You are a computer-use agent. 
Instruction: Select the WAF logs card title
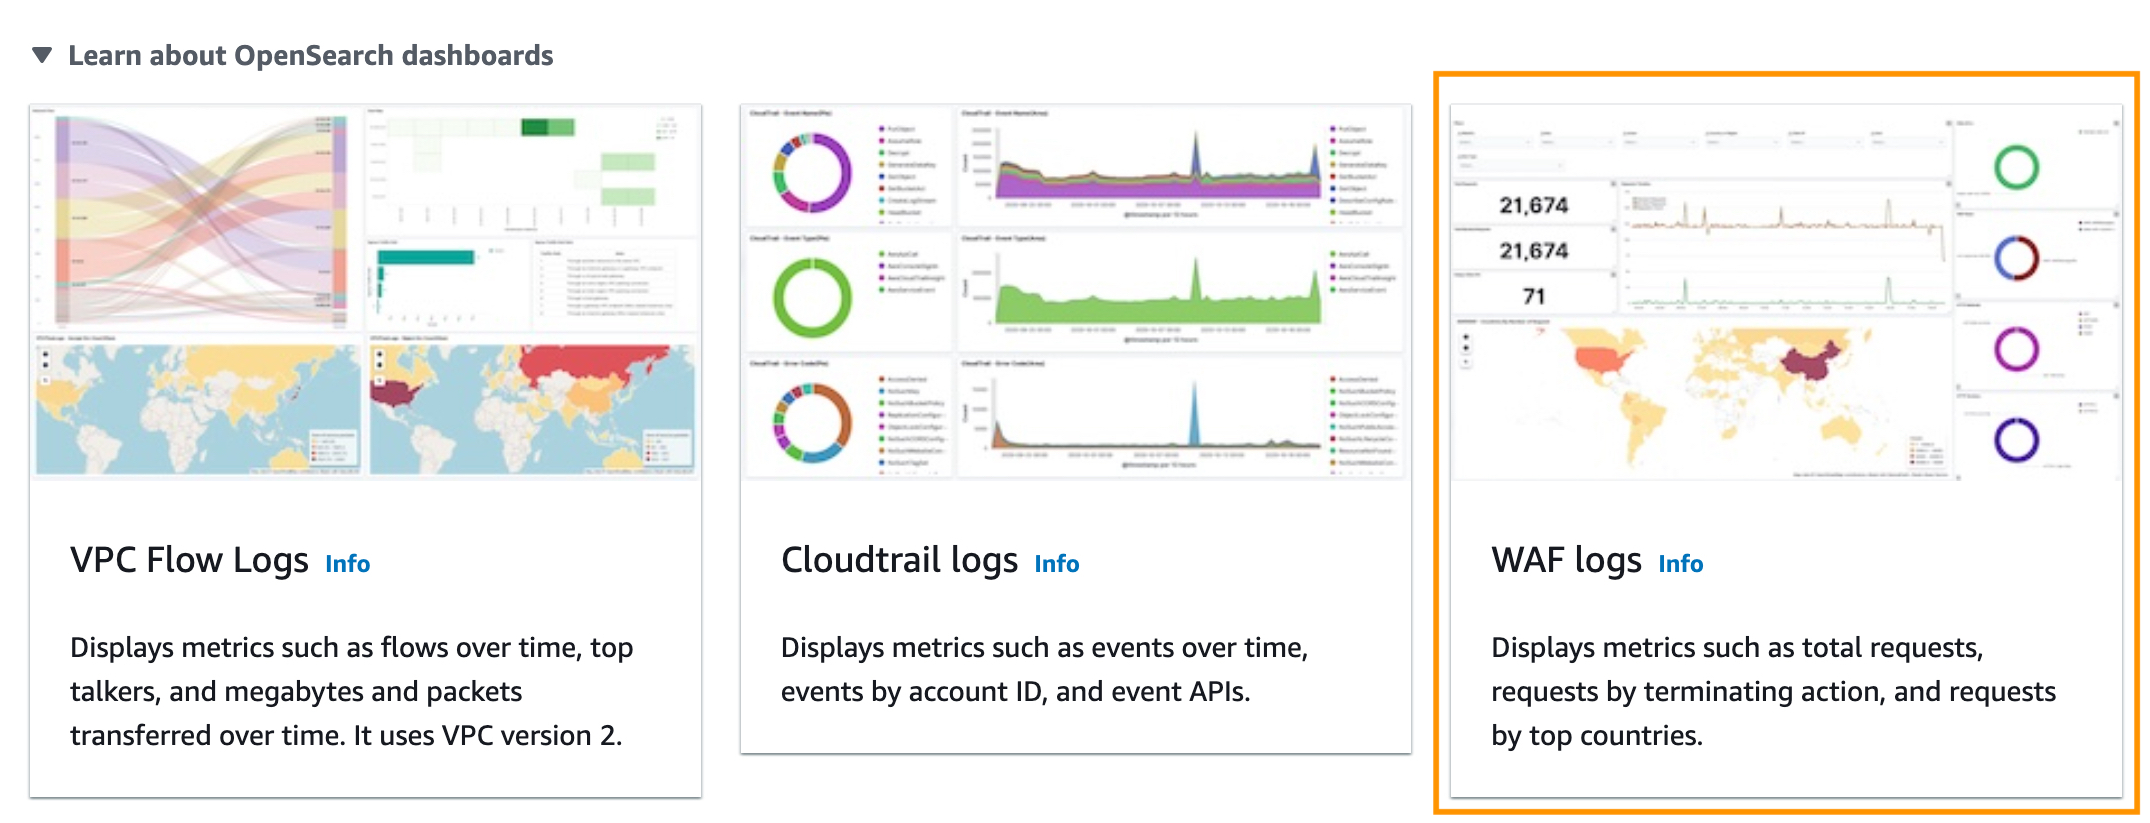pyautogui.click(x=1566, y=561)
